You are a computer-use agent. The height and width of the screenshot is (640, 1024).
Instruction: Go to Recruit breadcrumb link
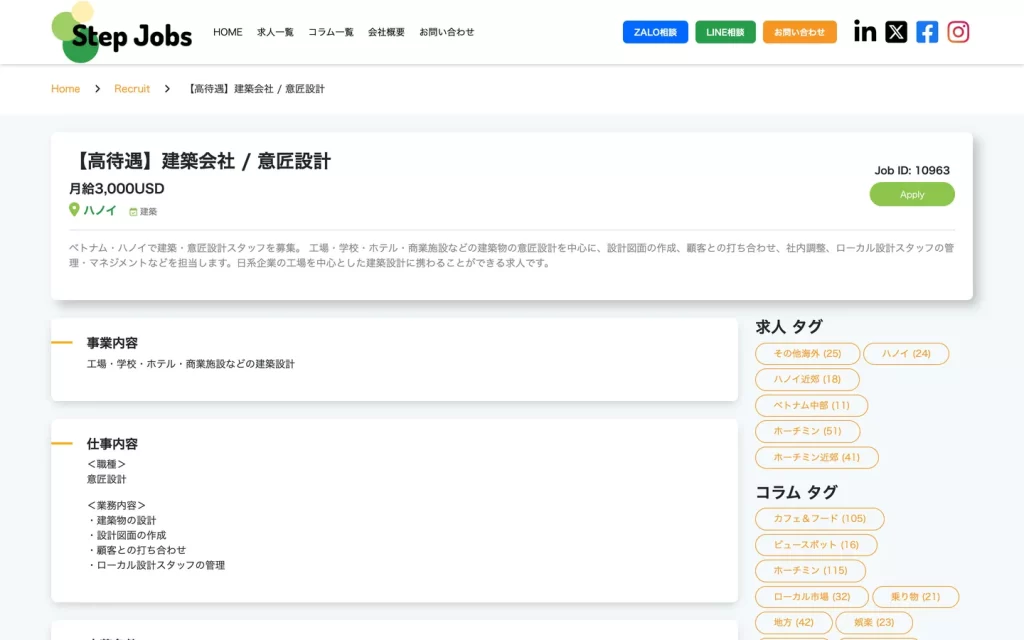pos(132,89)
